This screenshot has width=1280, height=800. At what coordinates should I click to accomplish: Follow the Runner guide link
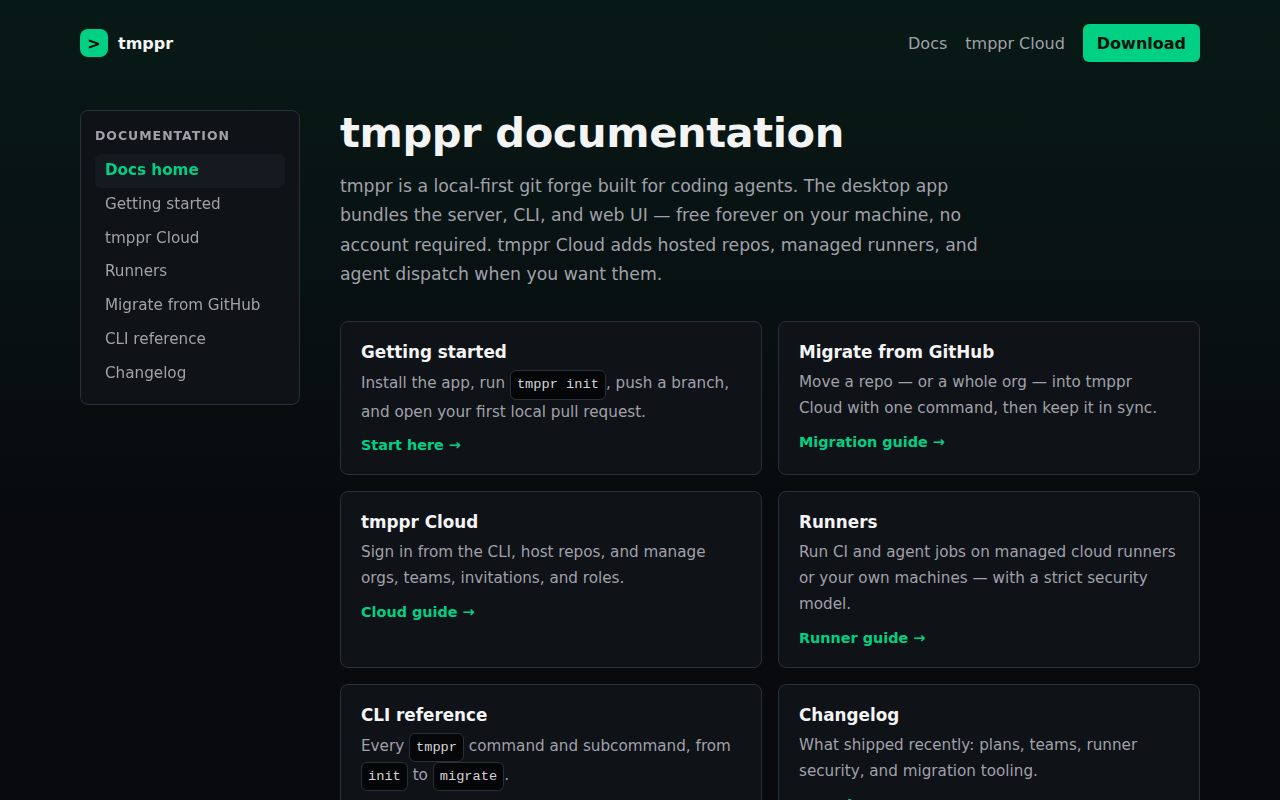coord(862,638)
